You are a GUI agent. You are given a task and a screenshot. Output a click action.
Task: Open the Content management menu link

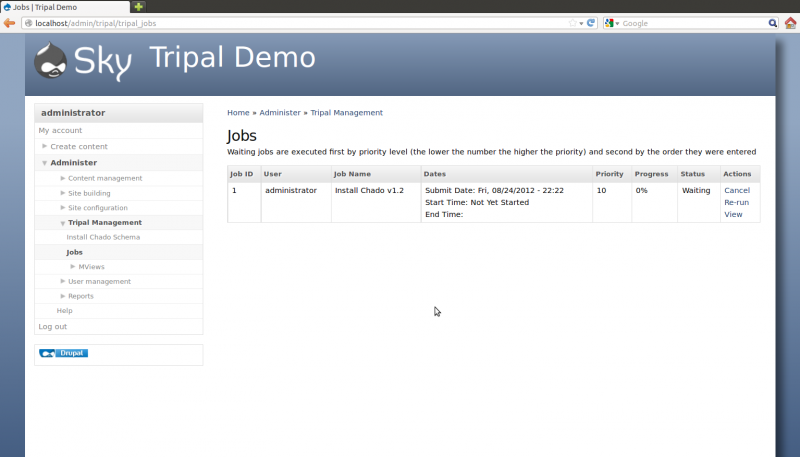click(x=105, y=179)
